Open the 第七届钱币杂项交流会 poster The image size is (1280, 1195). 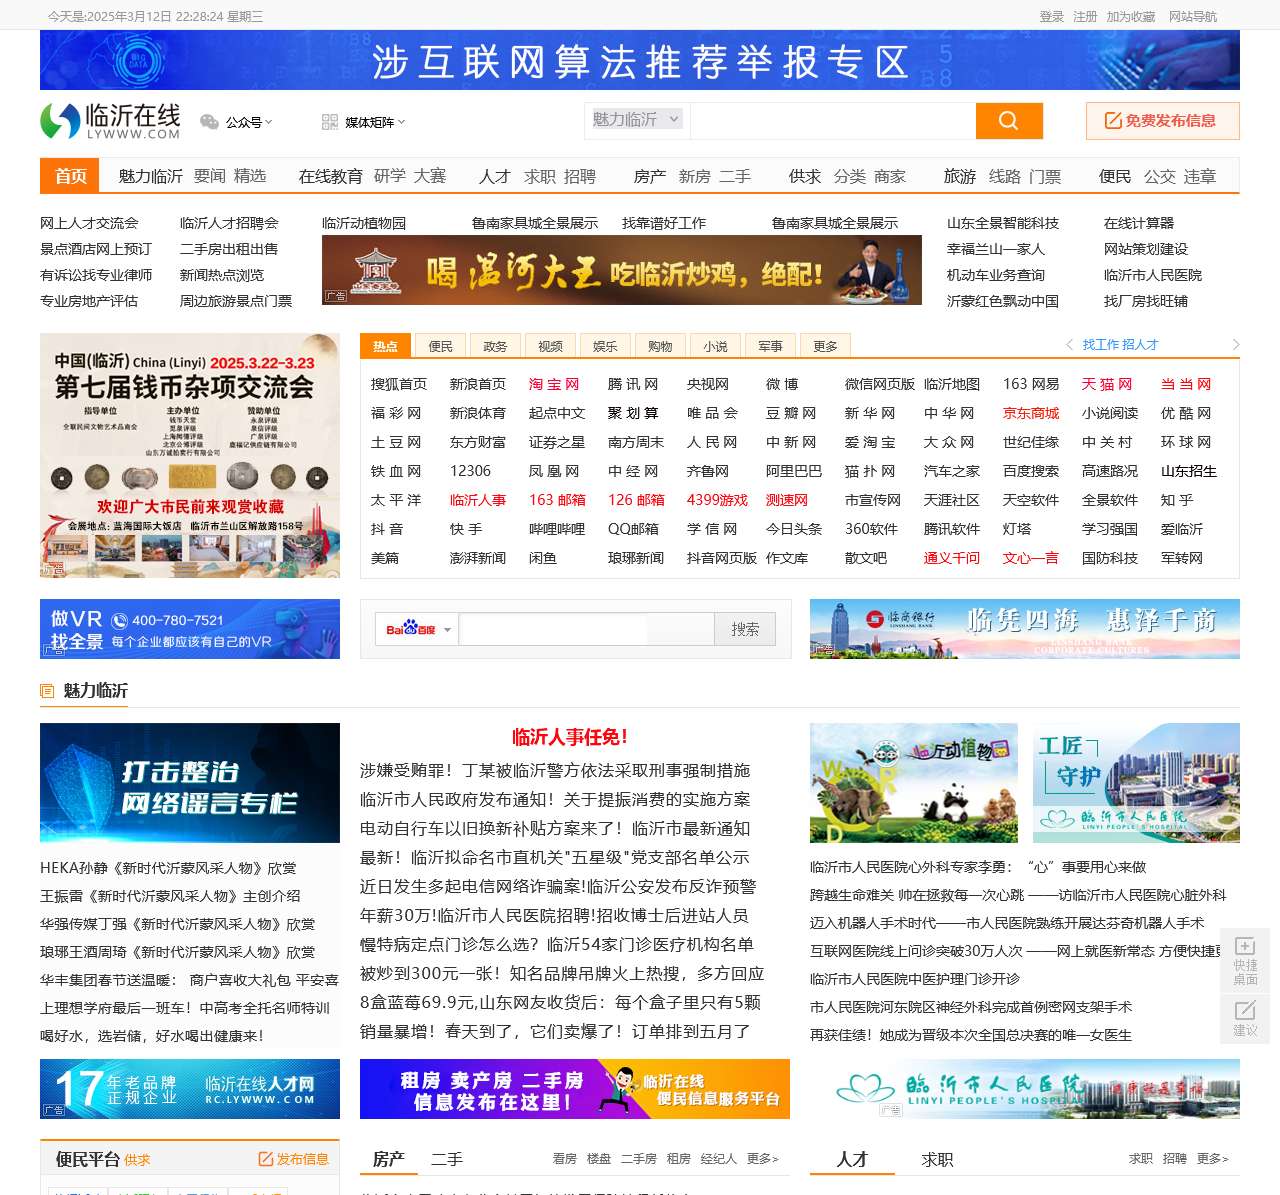(190, 456)
